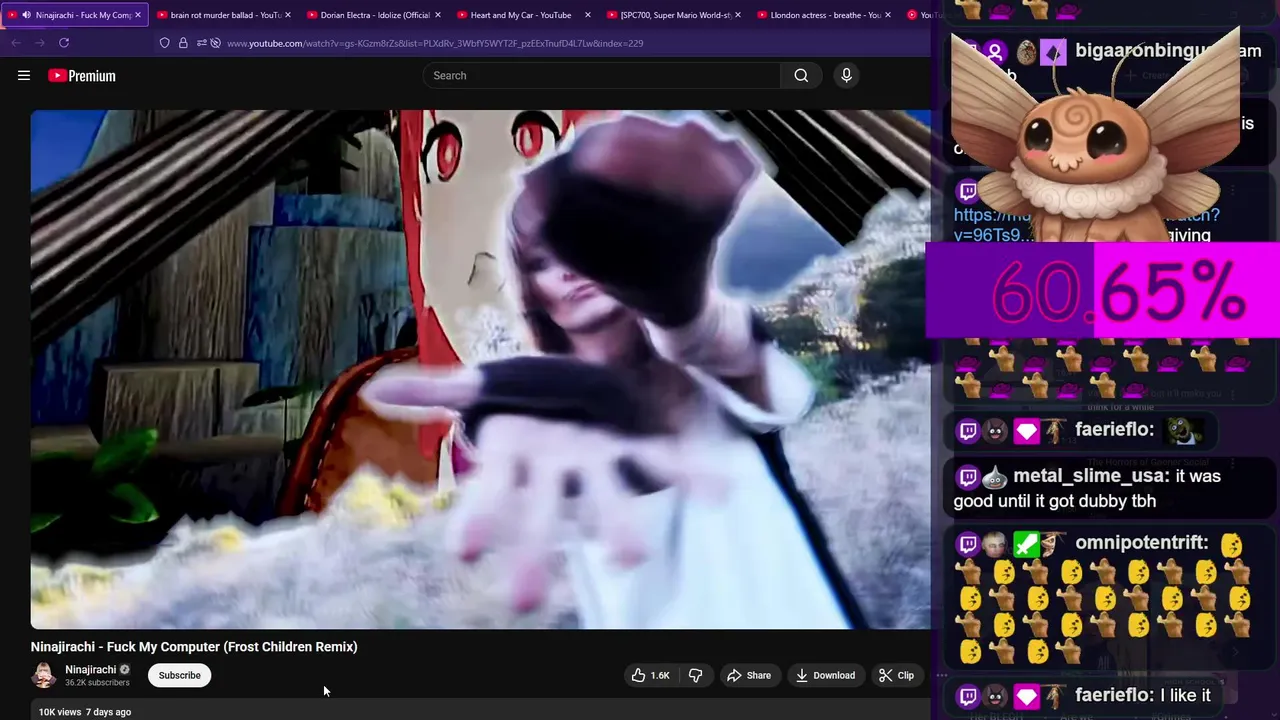This screenshot has height=720, width=1280.
Task: Download the video
Action: pos(825,675)
